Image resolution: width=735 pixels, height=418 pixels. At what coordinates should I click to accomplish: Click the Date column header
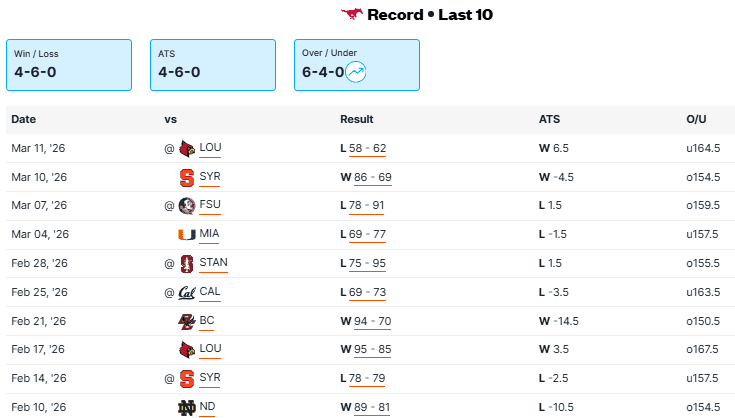(24, 119)
